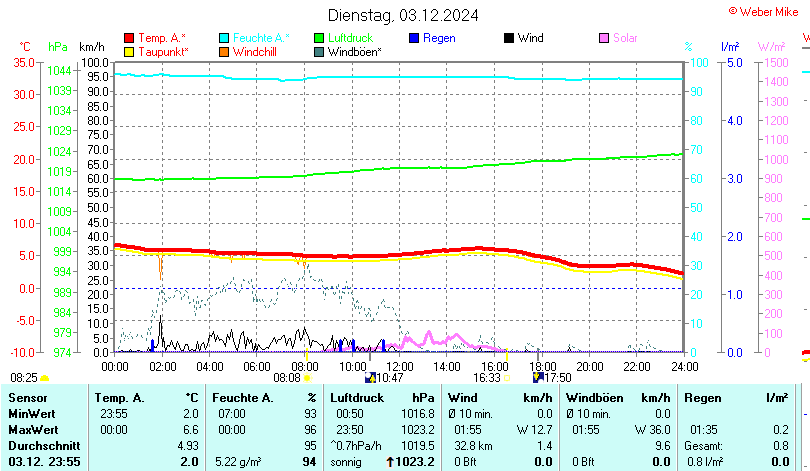
Task: Click the MinWert row label
Action: click(x=32, y=414)
